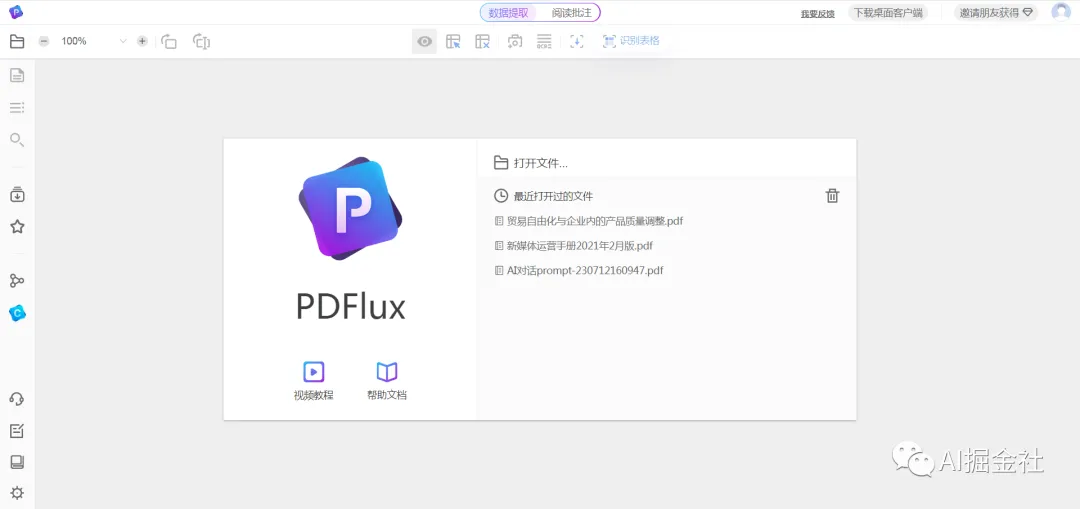Click 邀请朋友获得 button
This screenshot has height=509, width=1080.
[x=996, y=12]
